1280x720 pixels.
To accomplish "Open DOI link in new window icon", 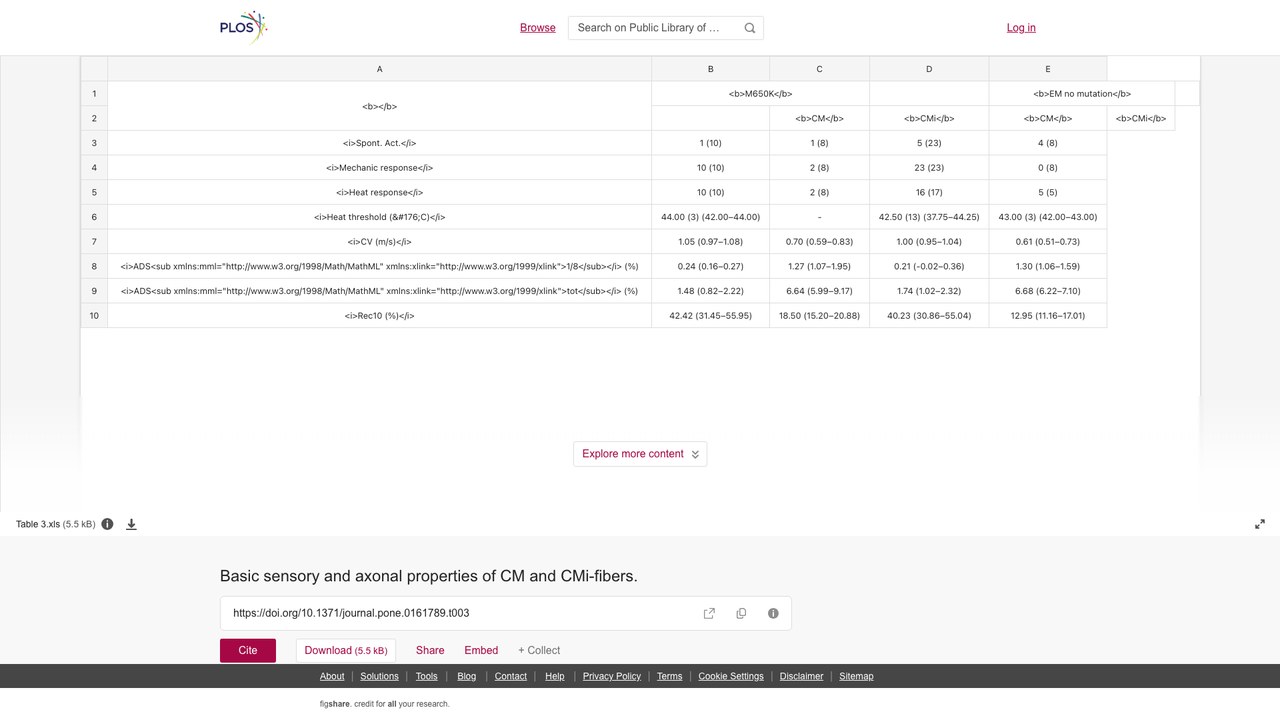I will (x=709, y=613).
